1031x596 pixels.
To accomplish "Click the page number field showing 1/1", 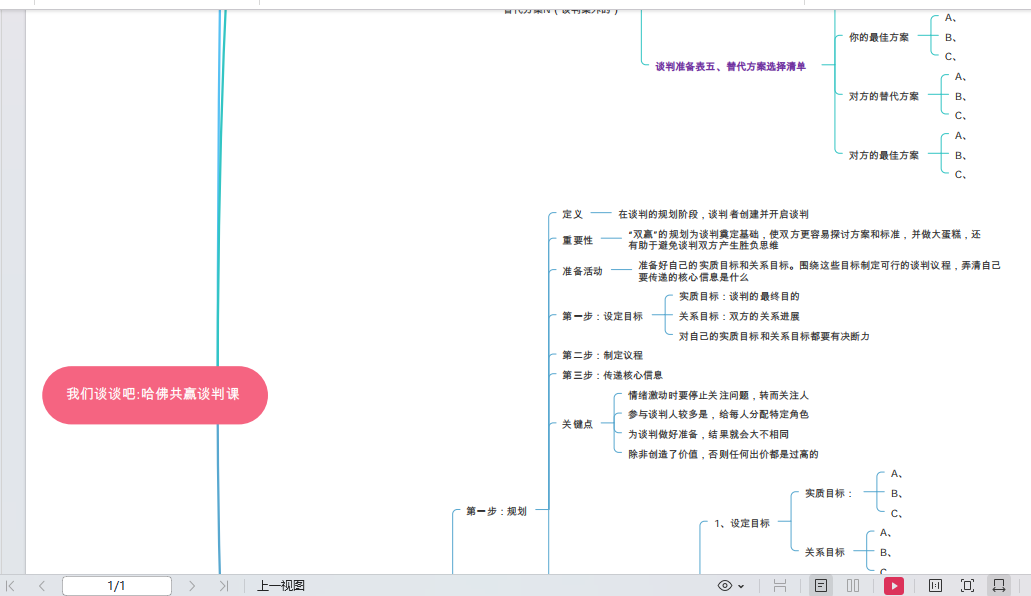I will point(117,585).
